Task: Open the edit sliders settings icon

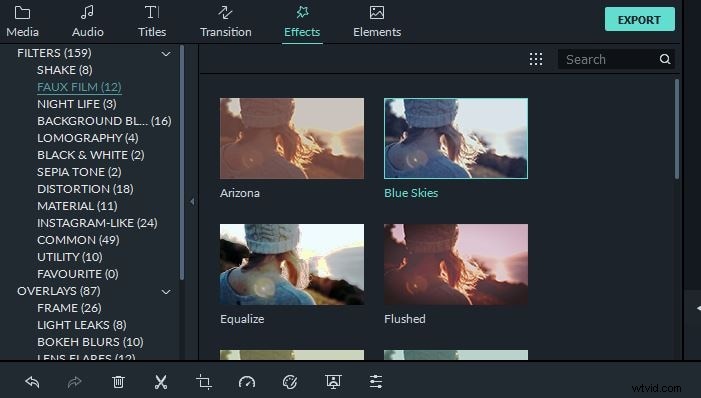Action: [376, 382]
